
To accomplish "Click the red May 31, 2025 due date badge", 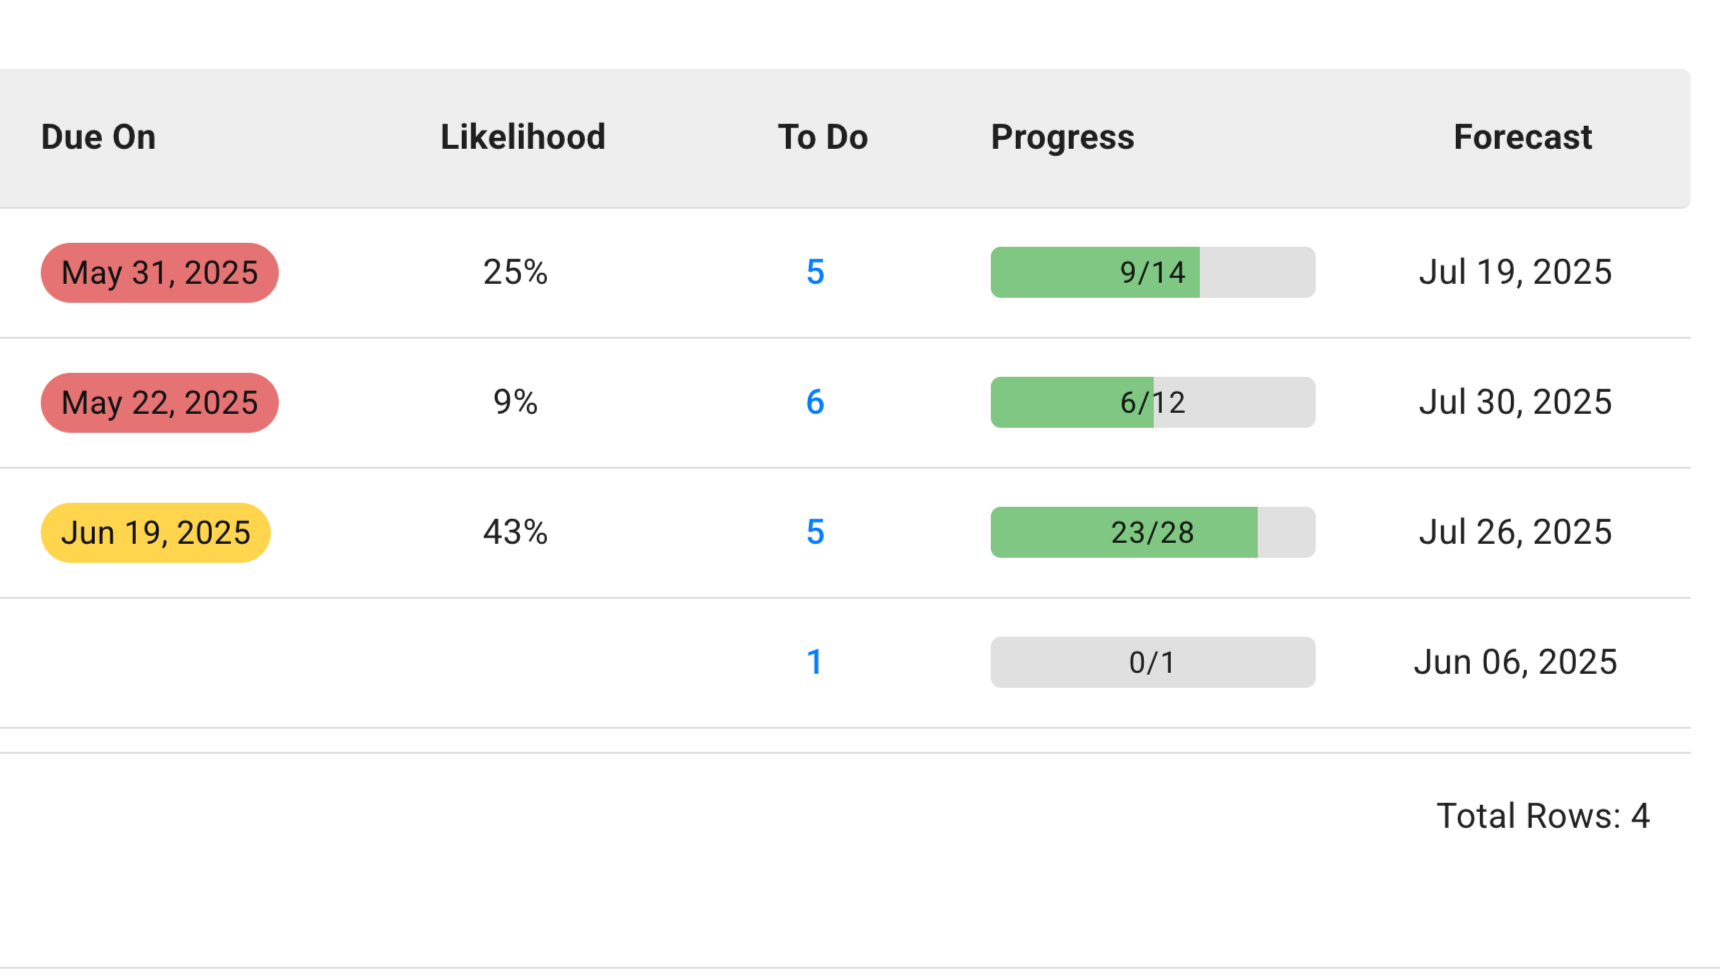I will tap(159, 273).
